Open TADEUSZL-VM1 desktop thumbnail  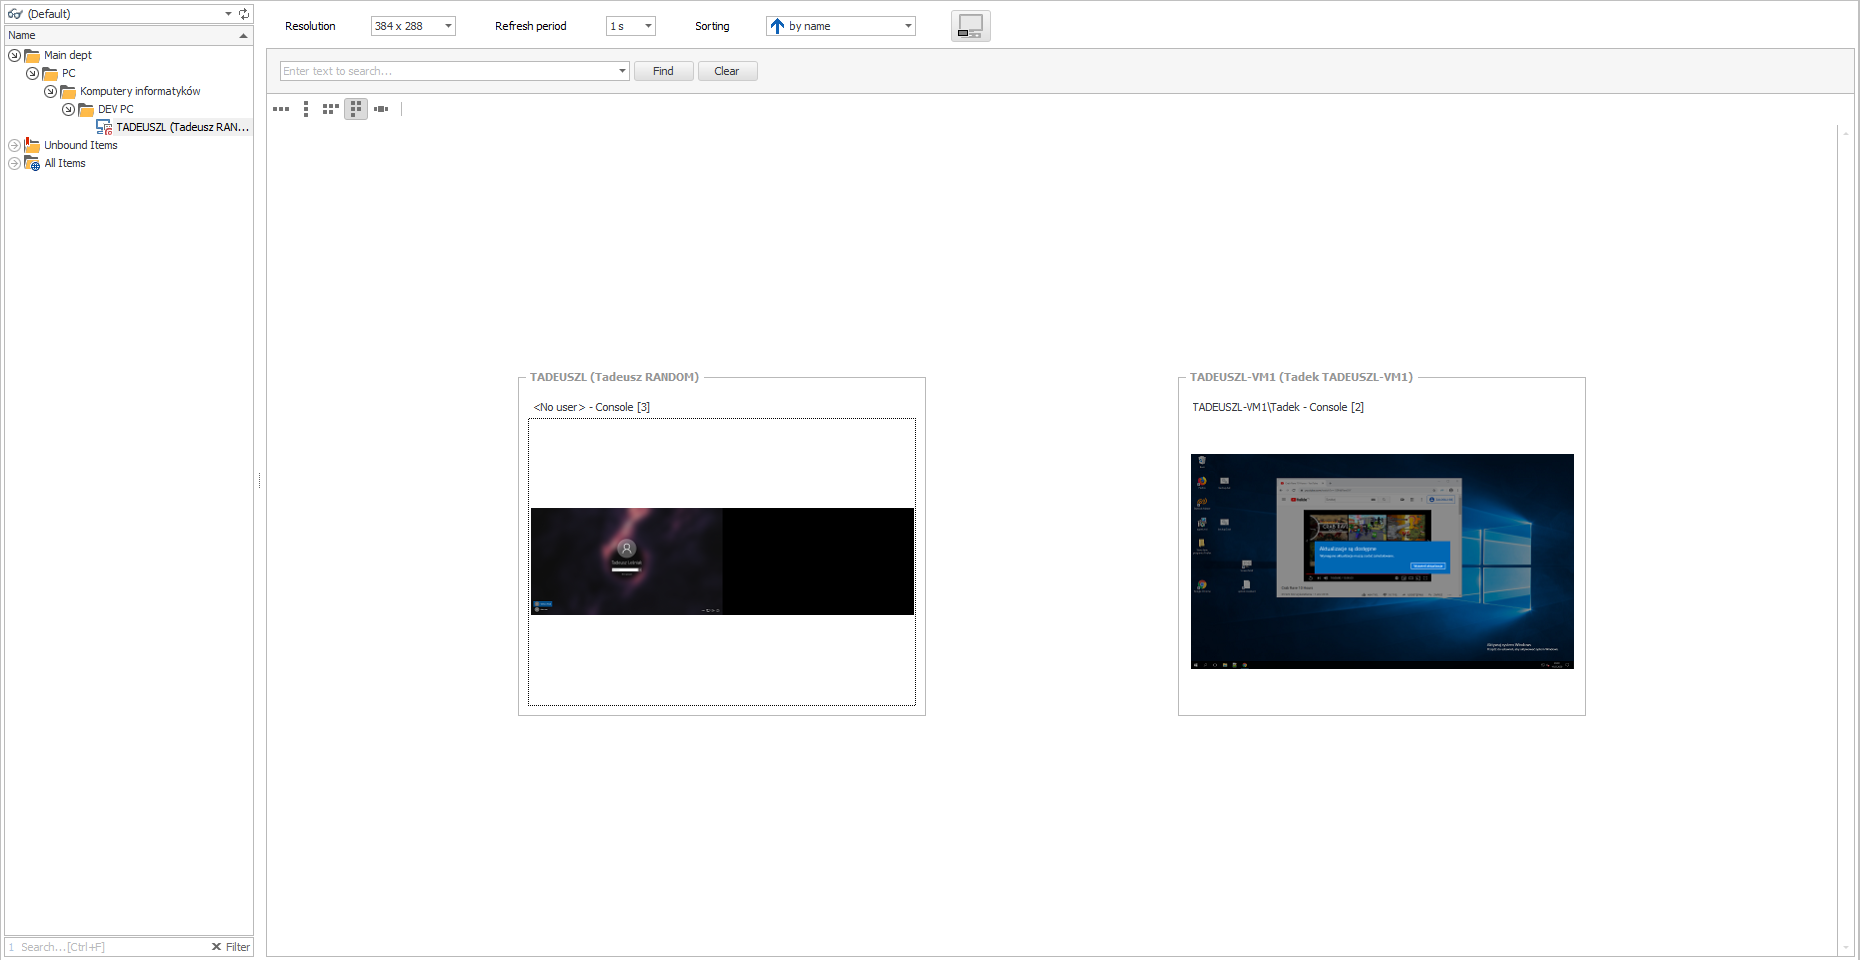click(x=1382, y=561)
